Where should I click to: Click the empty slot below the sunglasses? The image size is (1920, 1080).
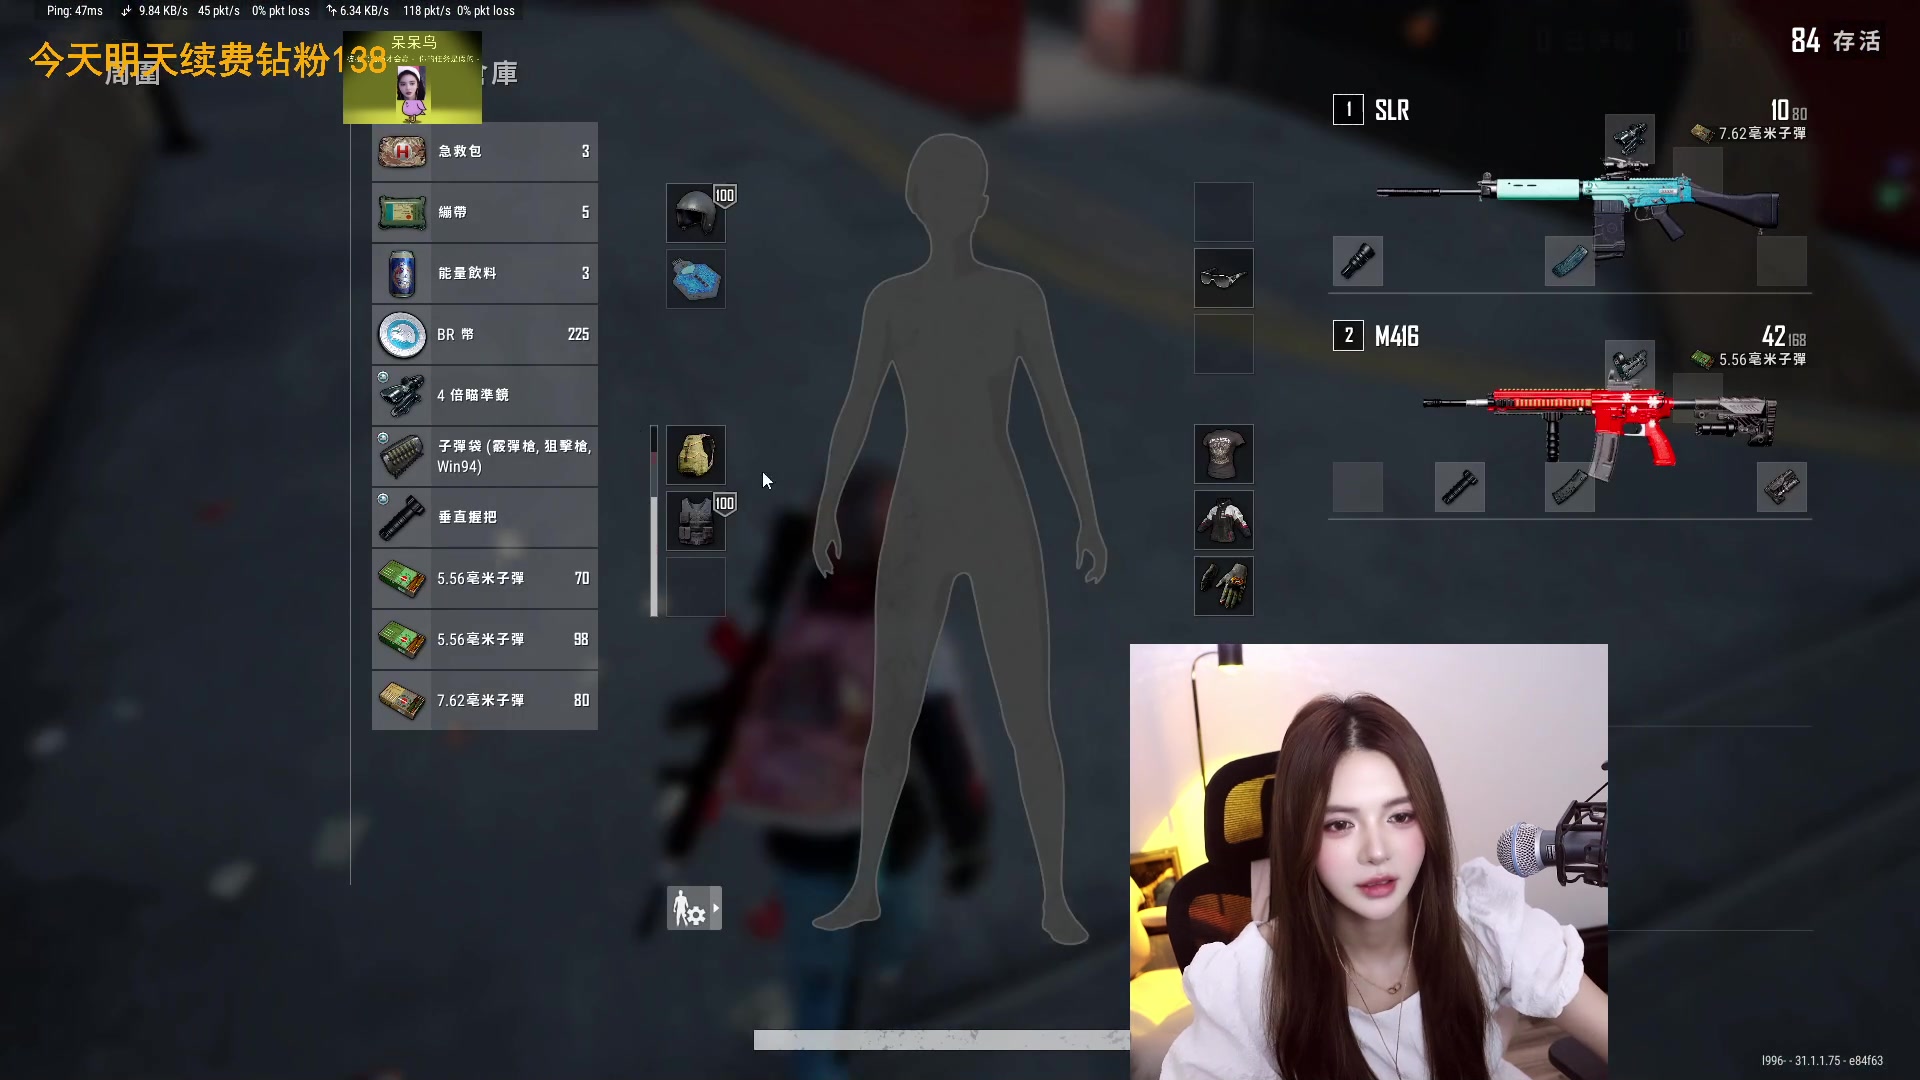(x=1224, y=344)
